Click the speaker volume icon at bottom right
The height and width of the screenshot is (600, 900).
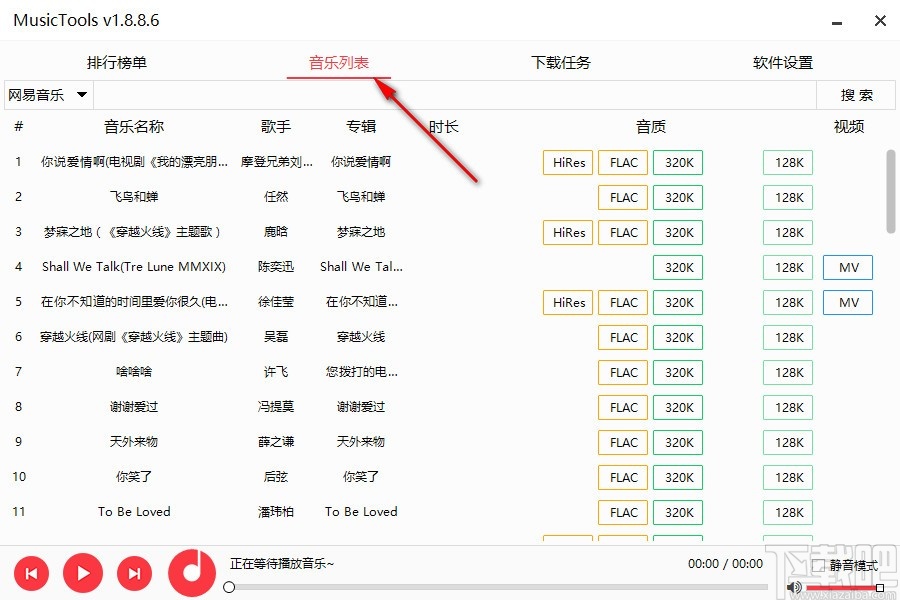795,587
